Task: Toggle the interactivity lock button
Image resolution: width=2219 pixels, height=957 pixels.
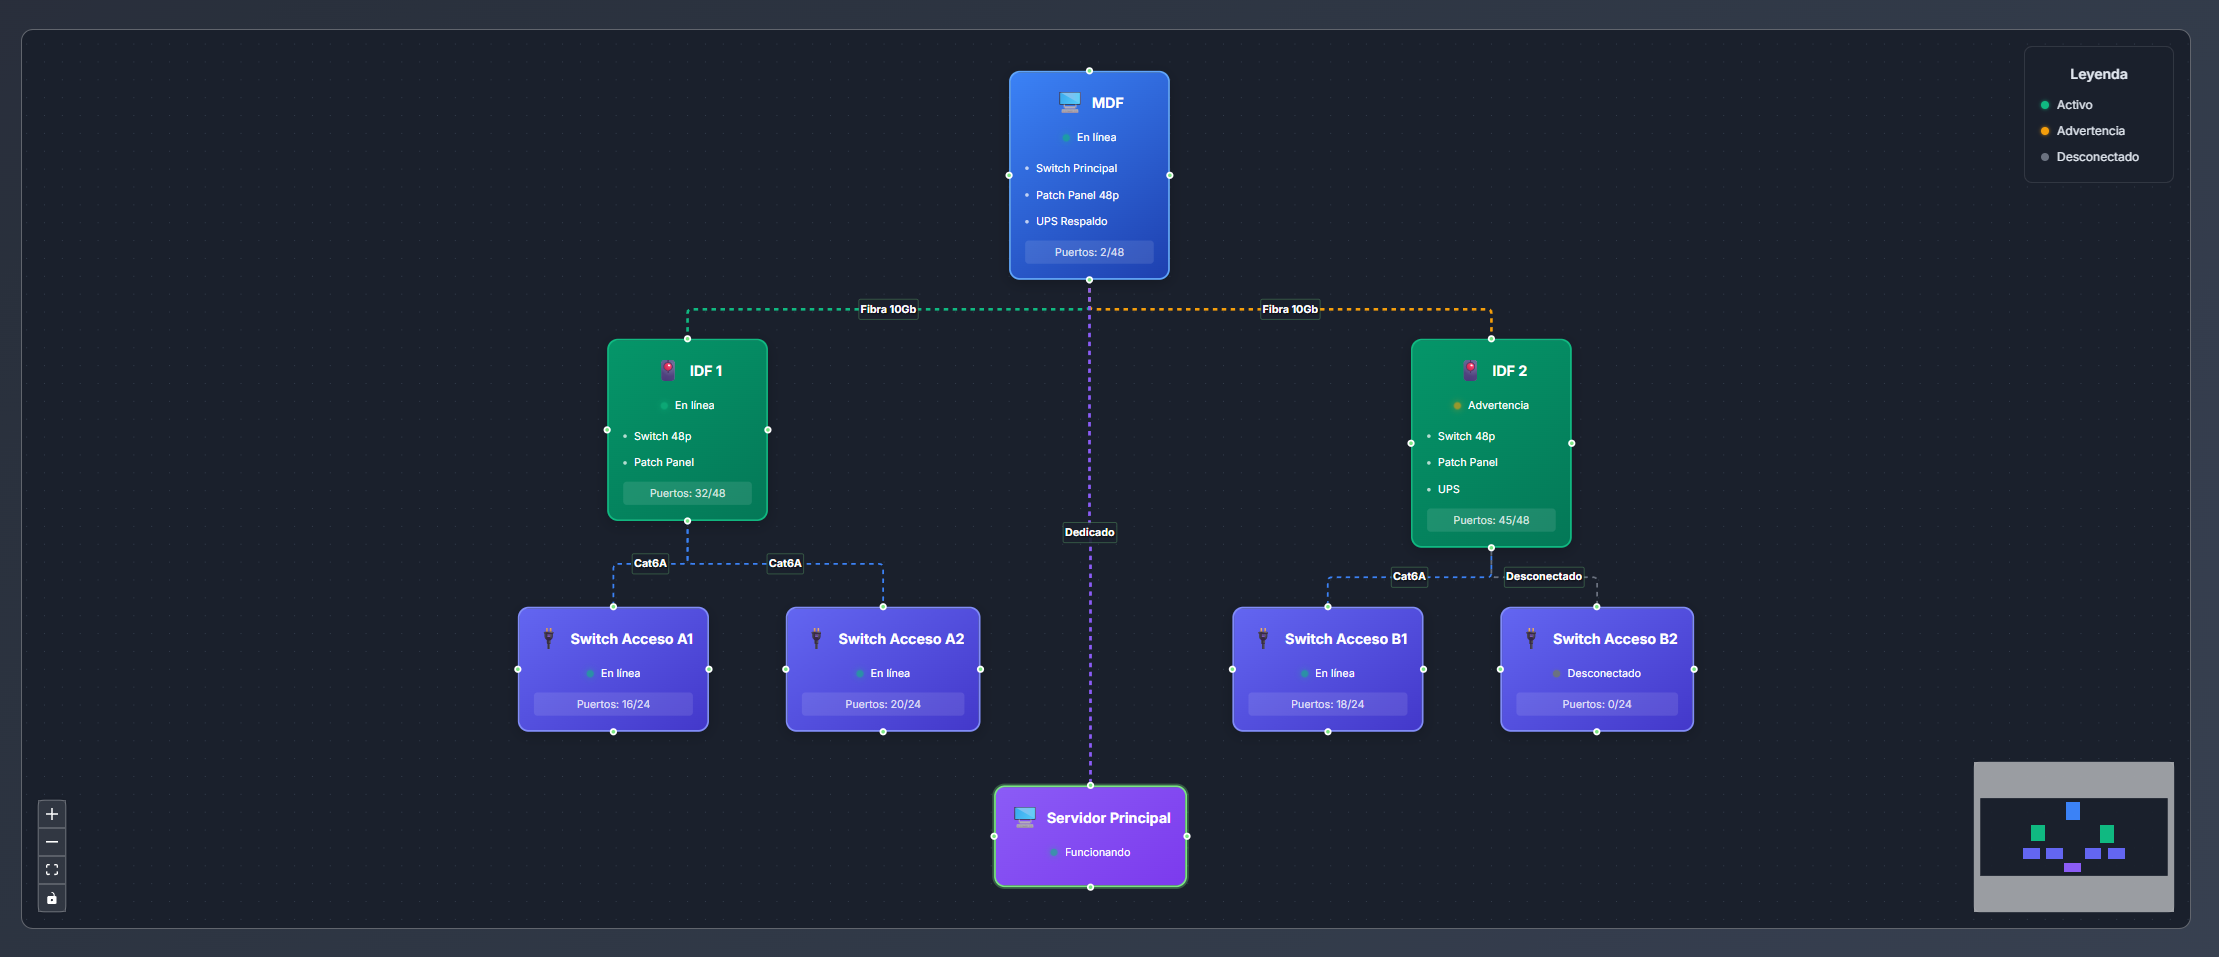Action: click(52, 898)
